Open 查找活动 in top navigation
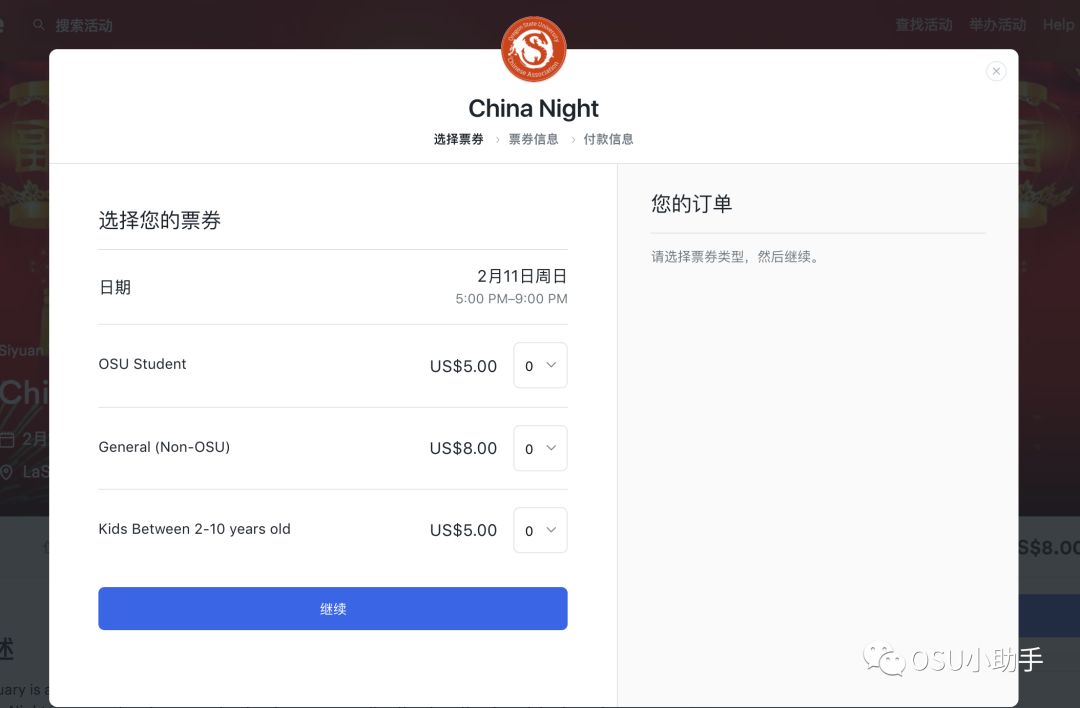1080x708 pixels. pos(924,25)
